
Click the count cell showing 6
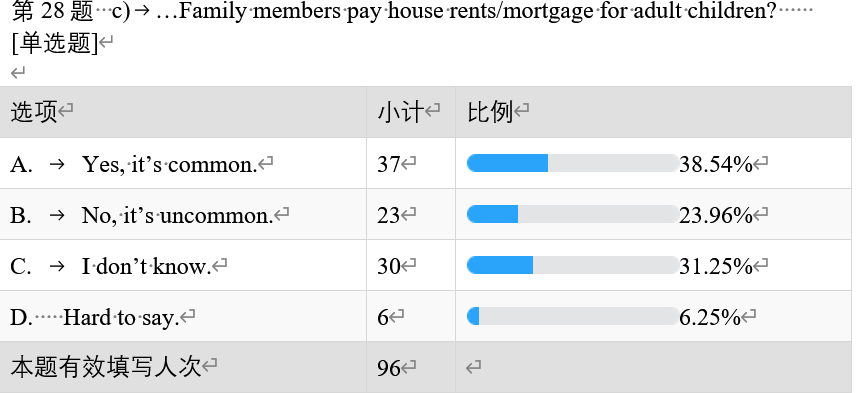point(411,317)
